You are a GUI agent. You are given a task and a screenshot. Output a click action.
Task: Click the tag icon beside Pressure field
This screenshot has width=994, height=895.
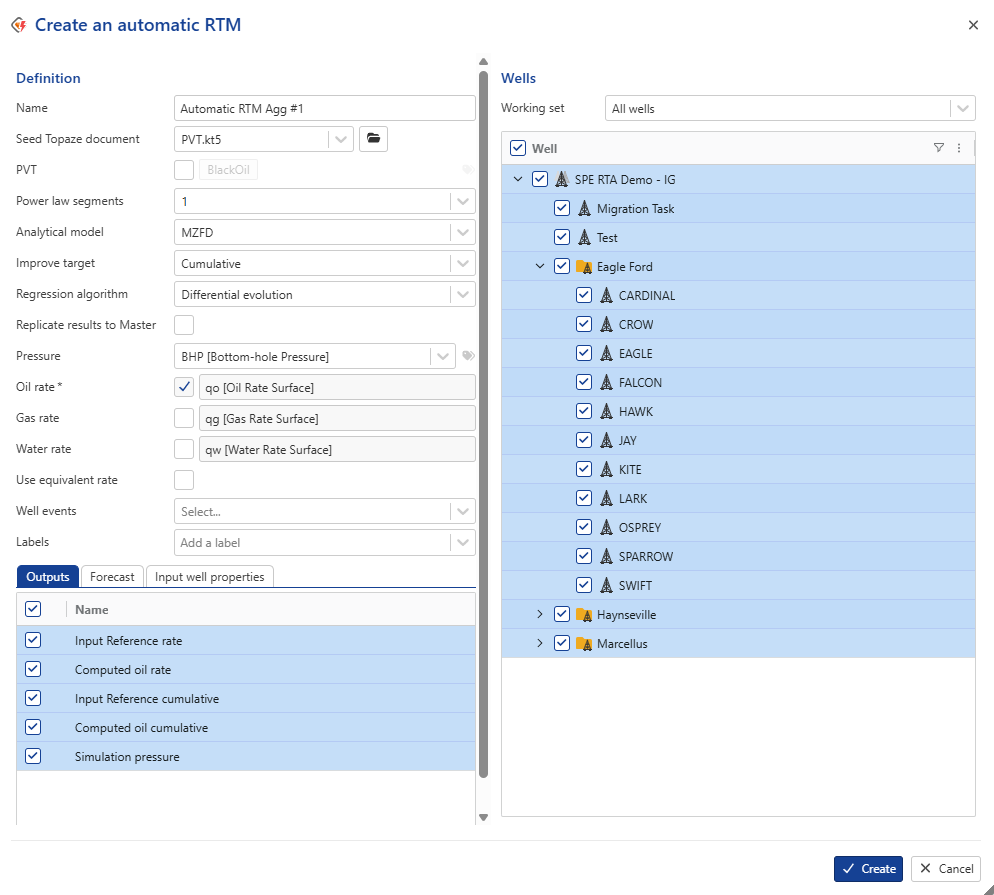(x=467, y=356)
